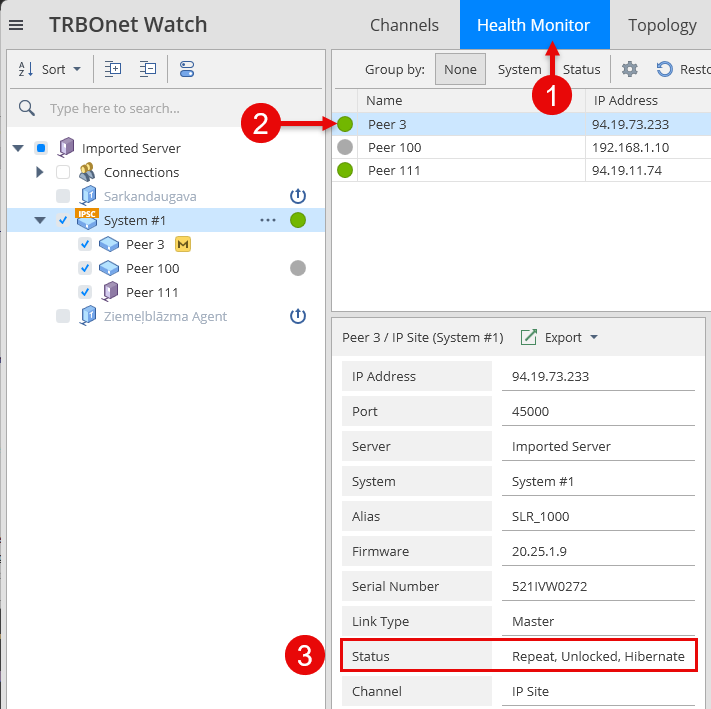Click the IPSC System #1 icon

point(87,220)
